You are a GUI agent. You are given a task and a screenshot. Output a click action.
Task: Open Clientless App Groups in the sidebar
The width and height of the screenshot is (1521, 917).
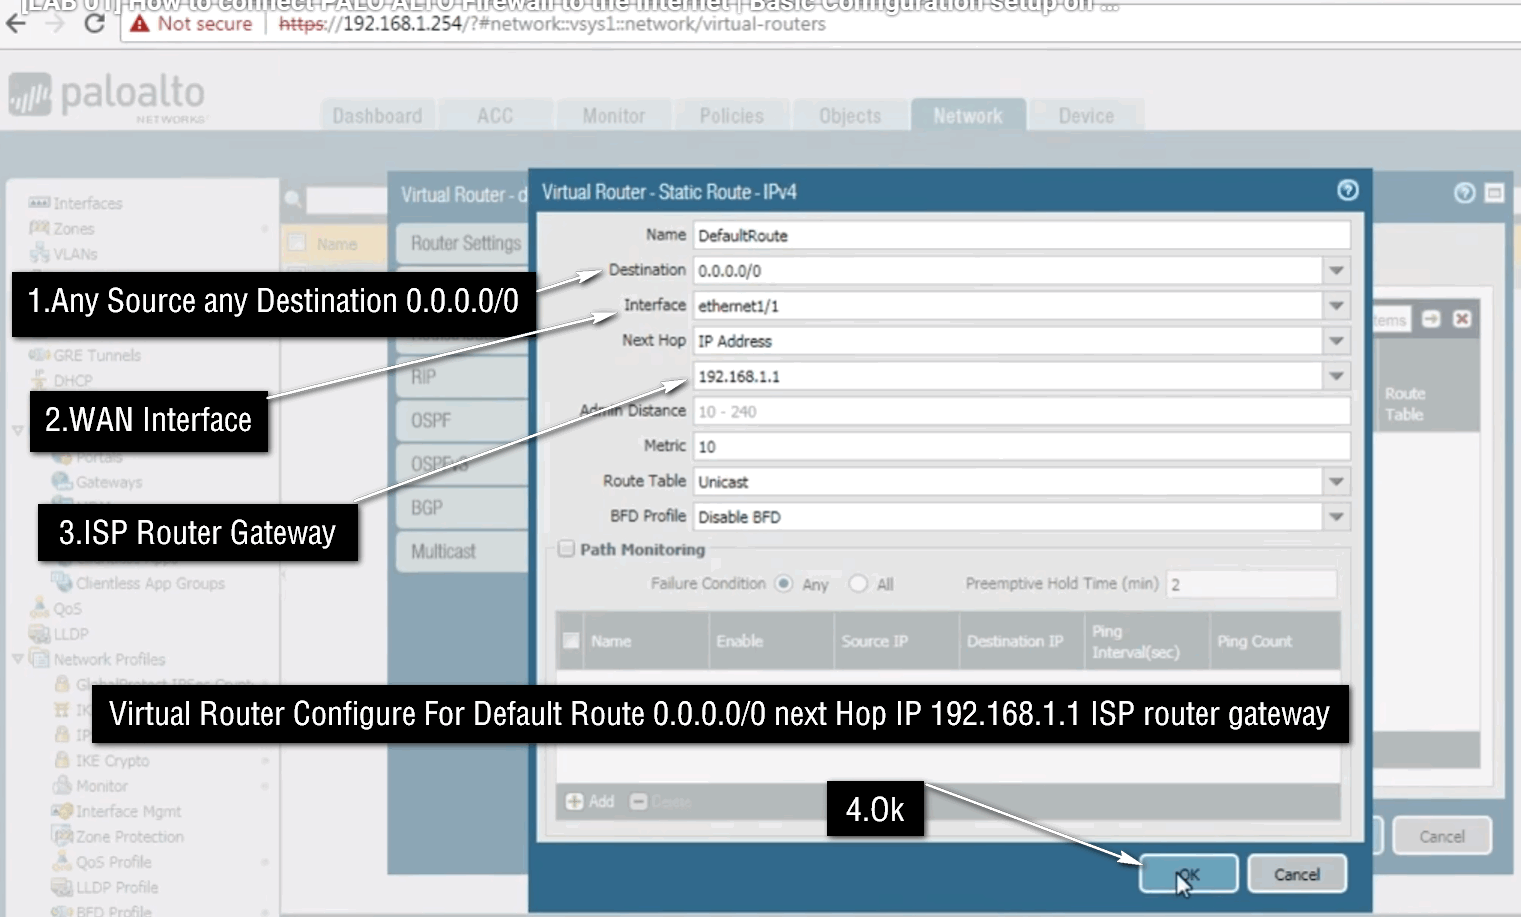click(x=150, y=583)
